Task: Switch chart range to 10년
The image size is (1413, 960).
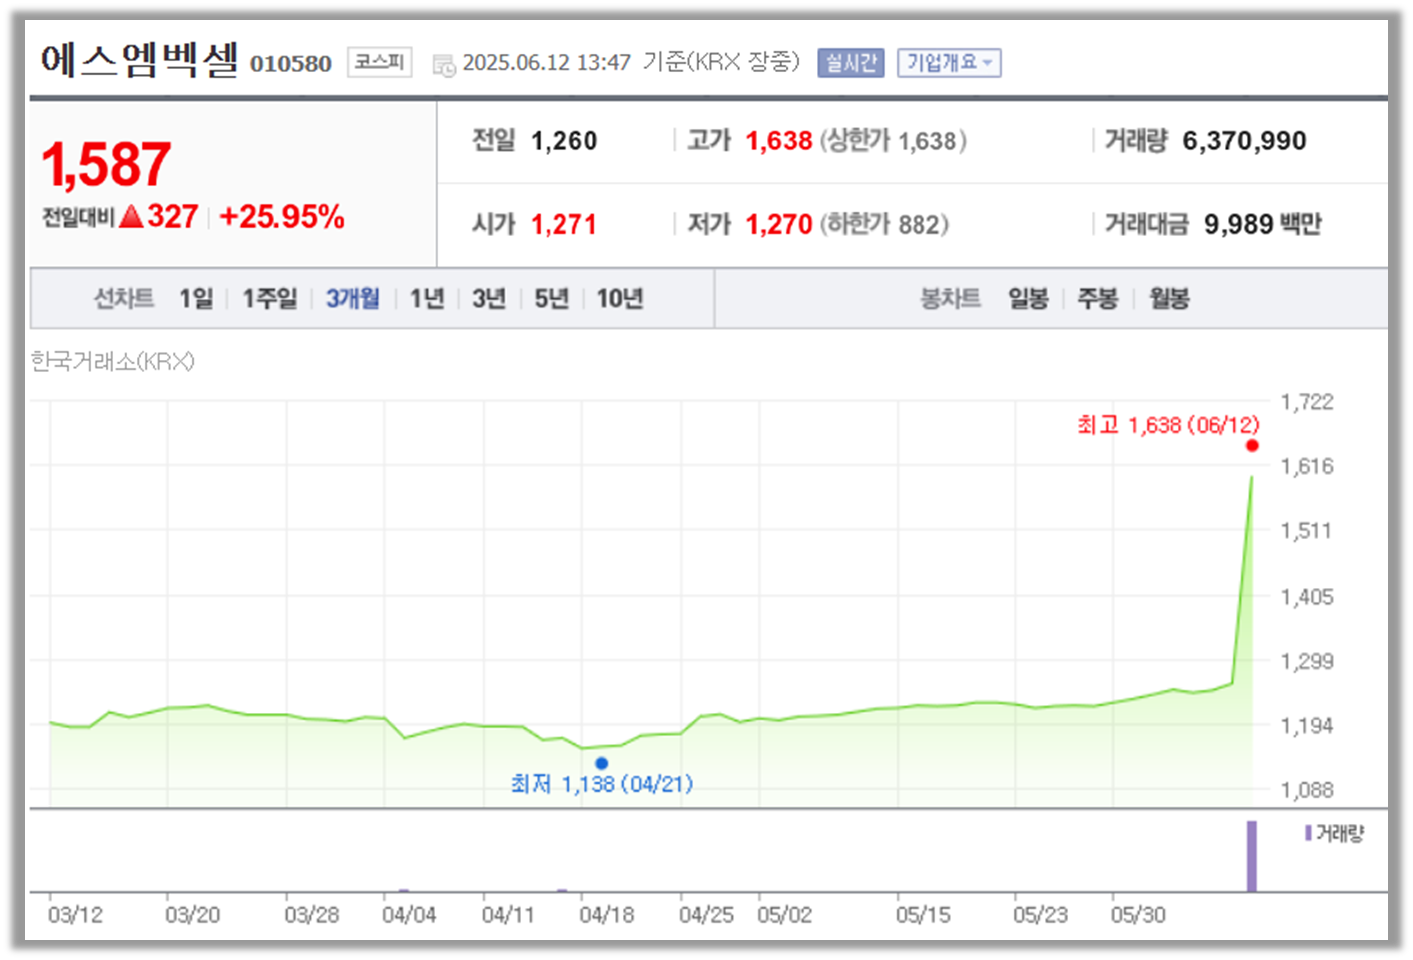Action: 620,298
